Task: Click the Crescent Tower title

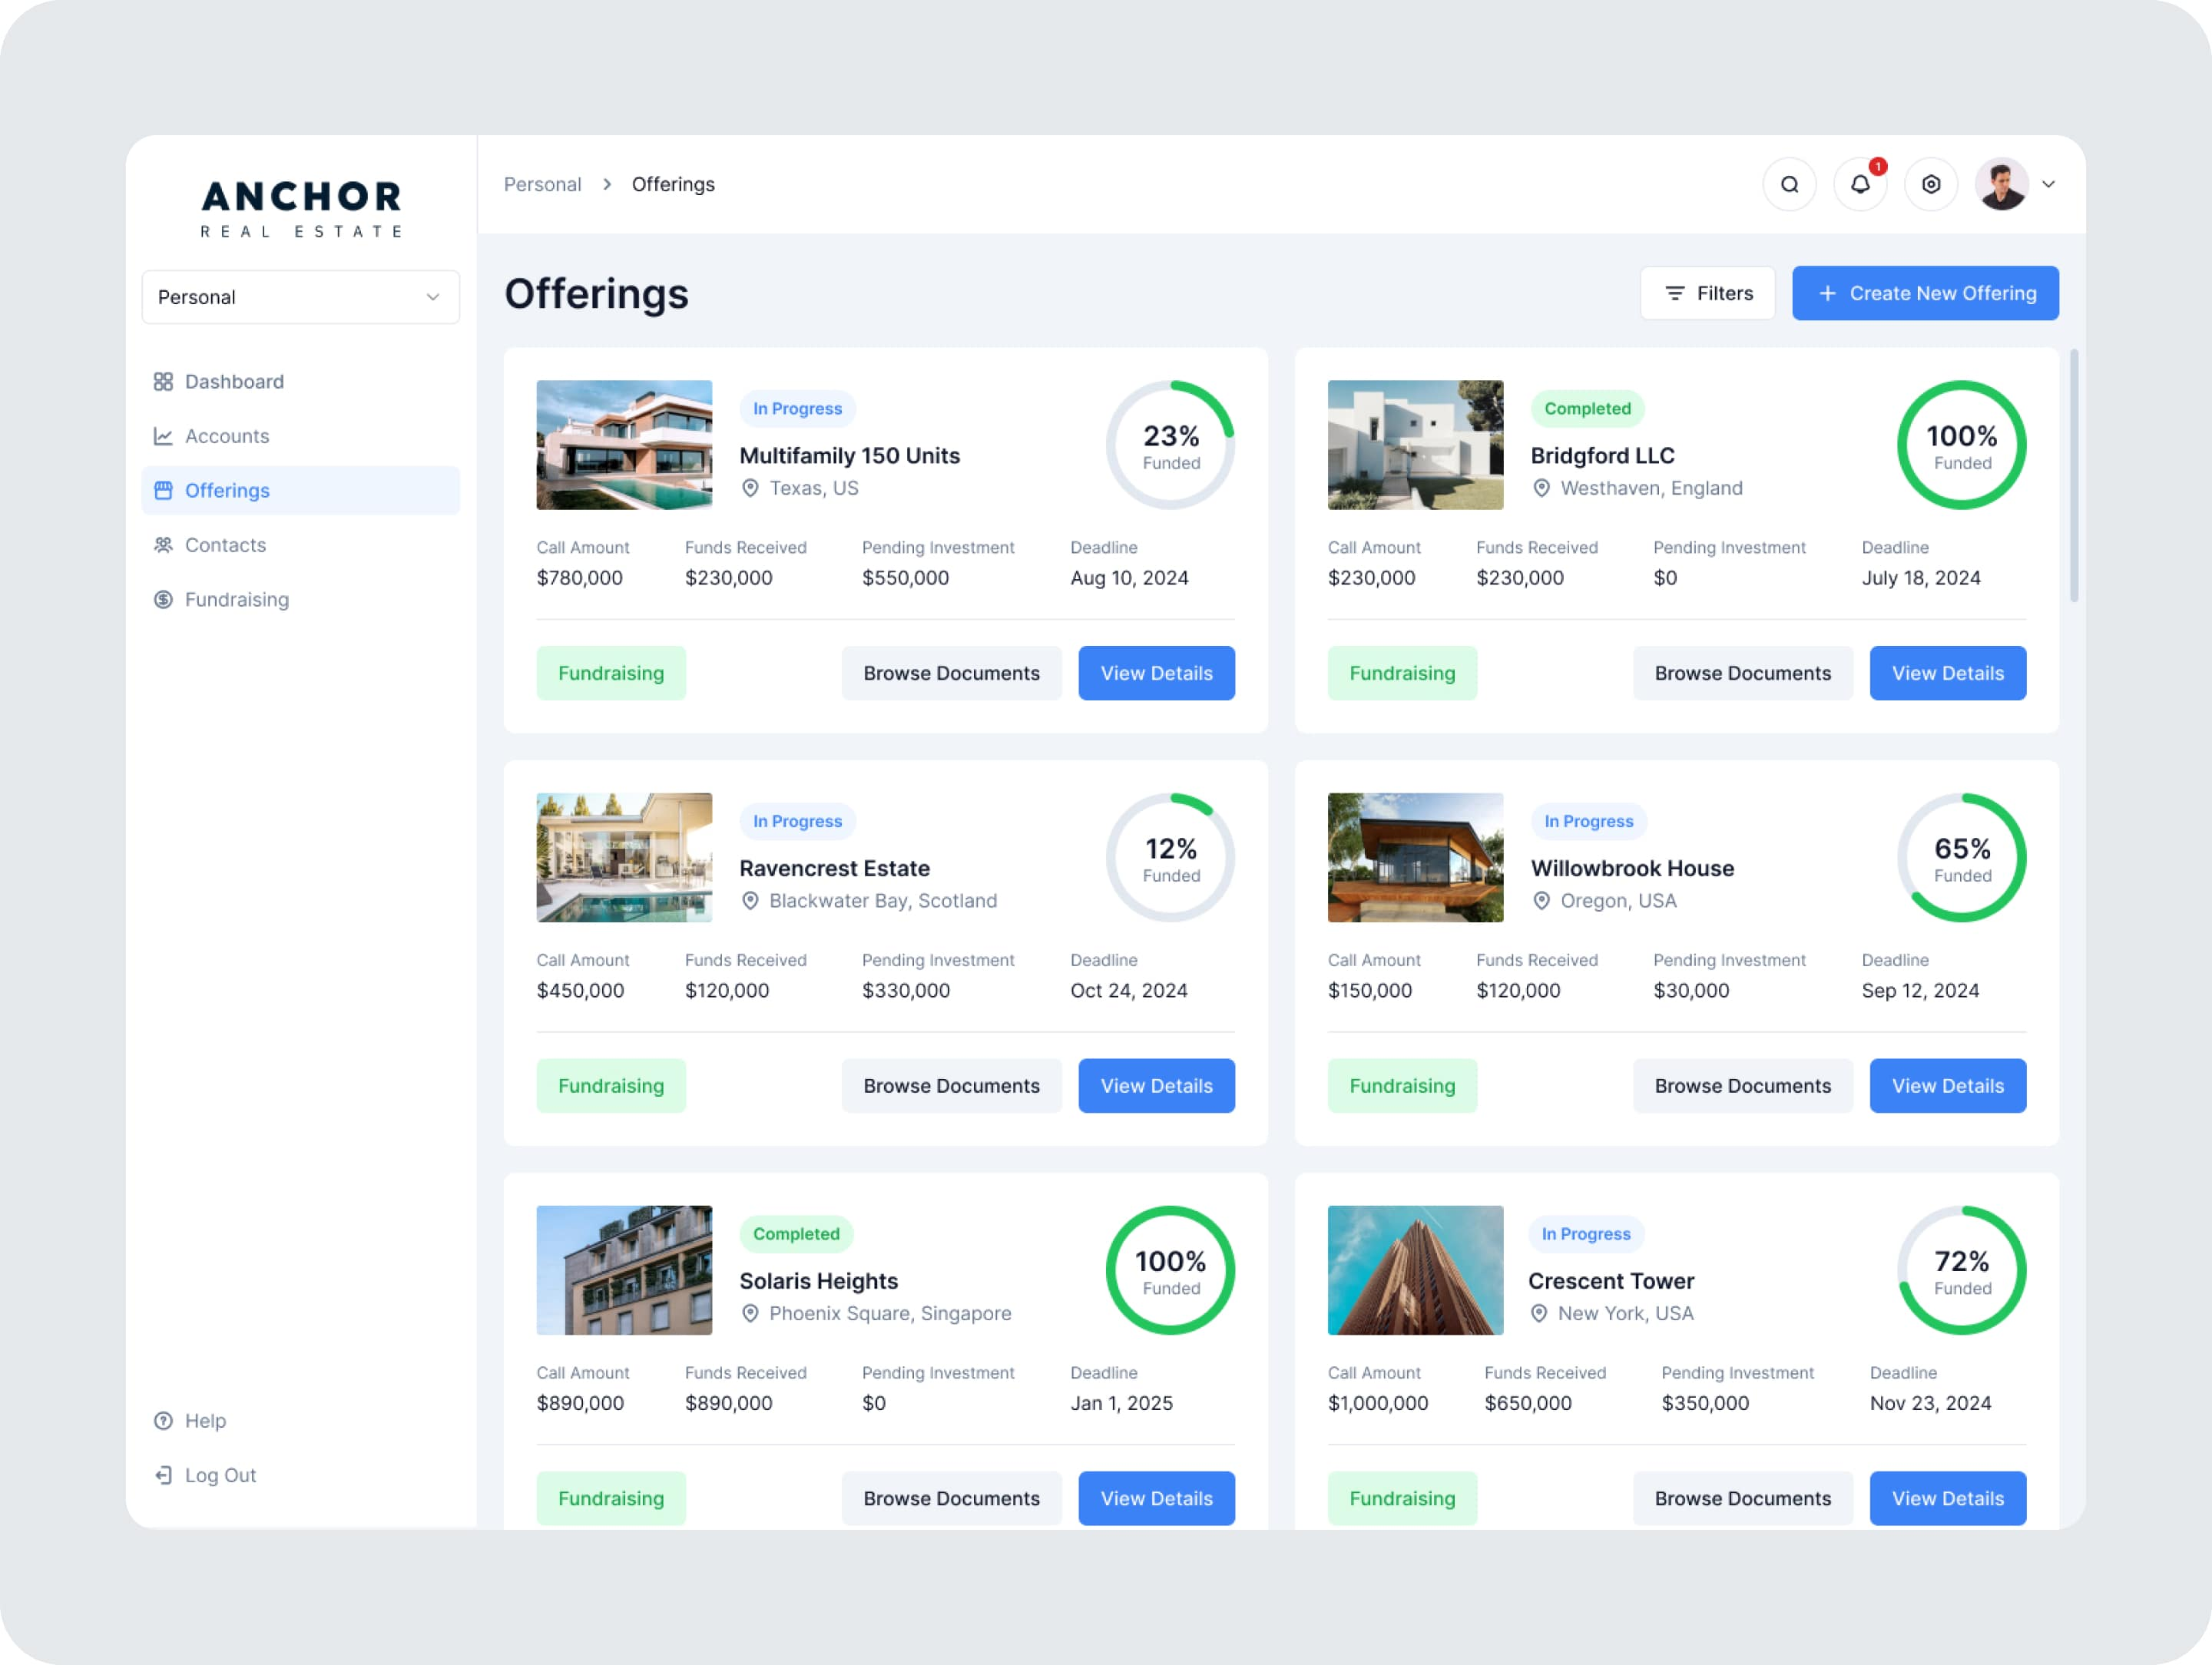Action: [1610, 1281]
